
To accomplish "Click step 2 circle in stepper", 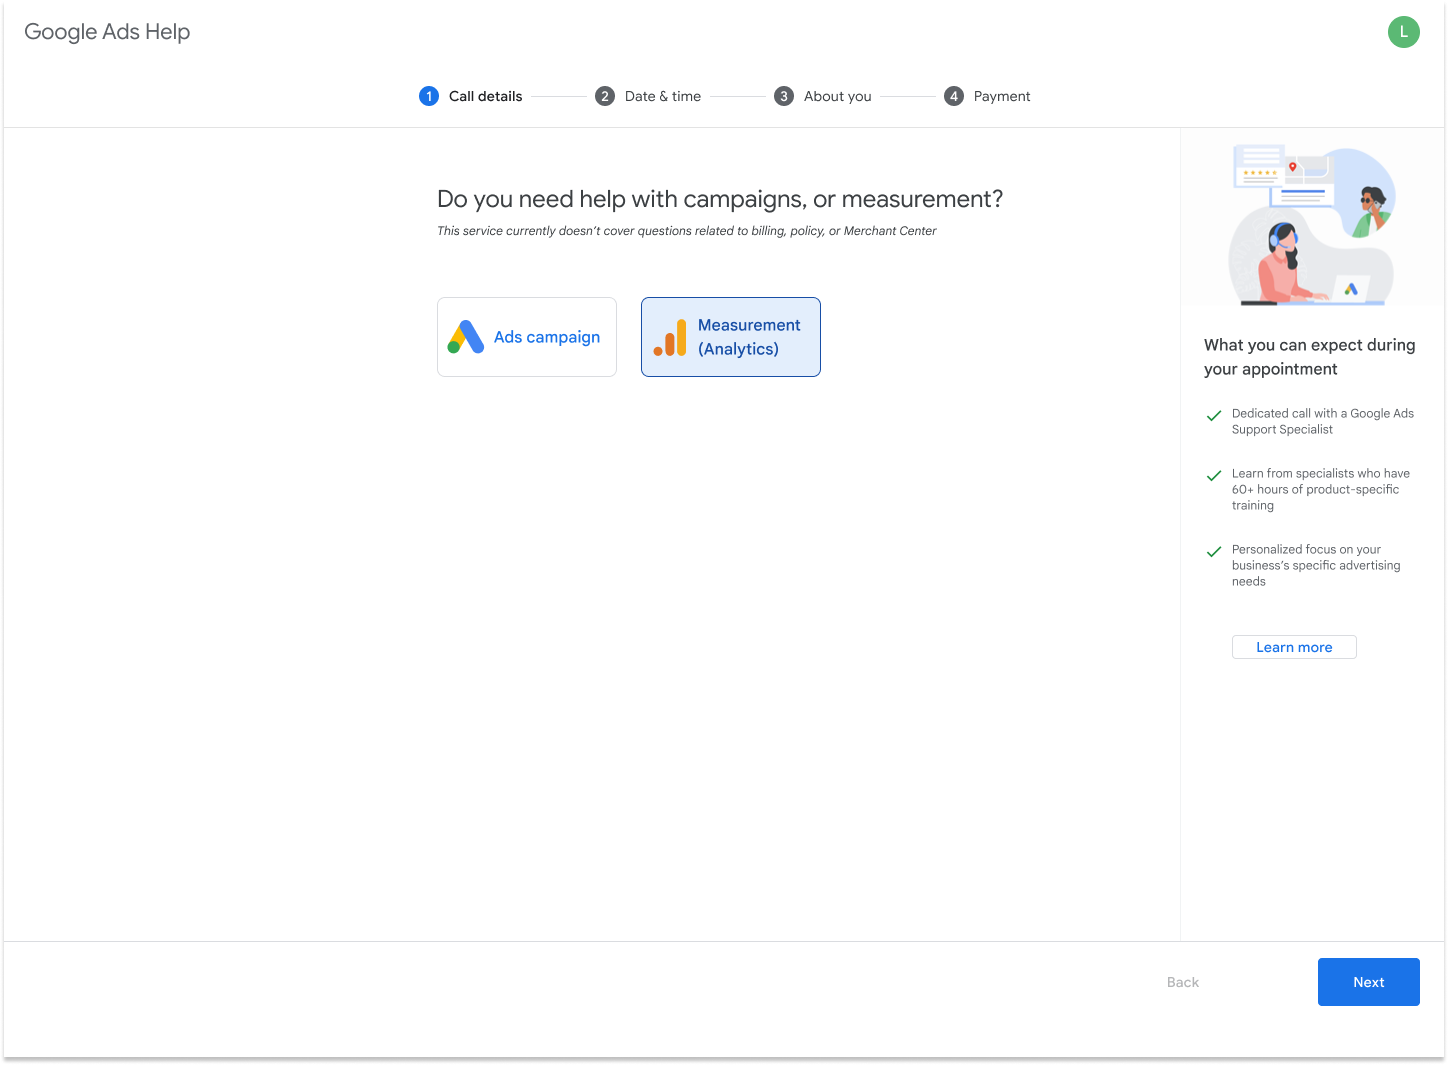I will click(x=605, y=96).
